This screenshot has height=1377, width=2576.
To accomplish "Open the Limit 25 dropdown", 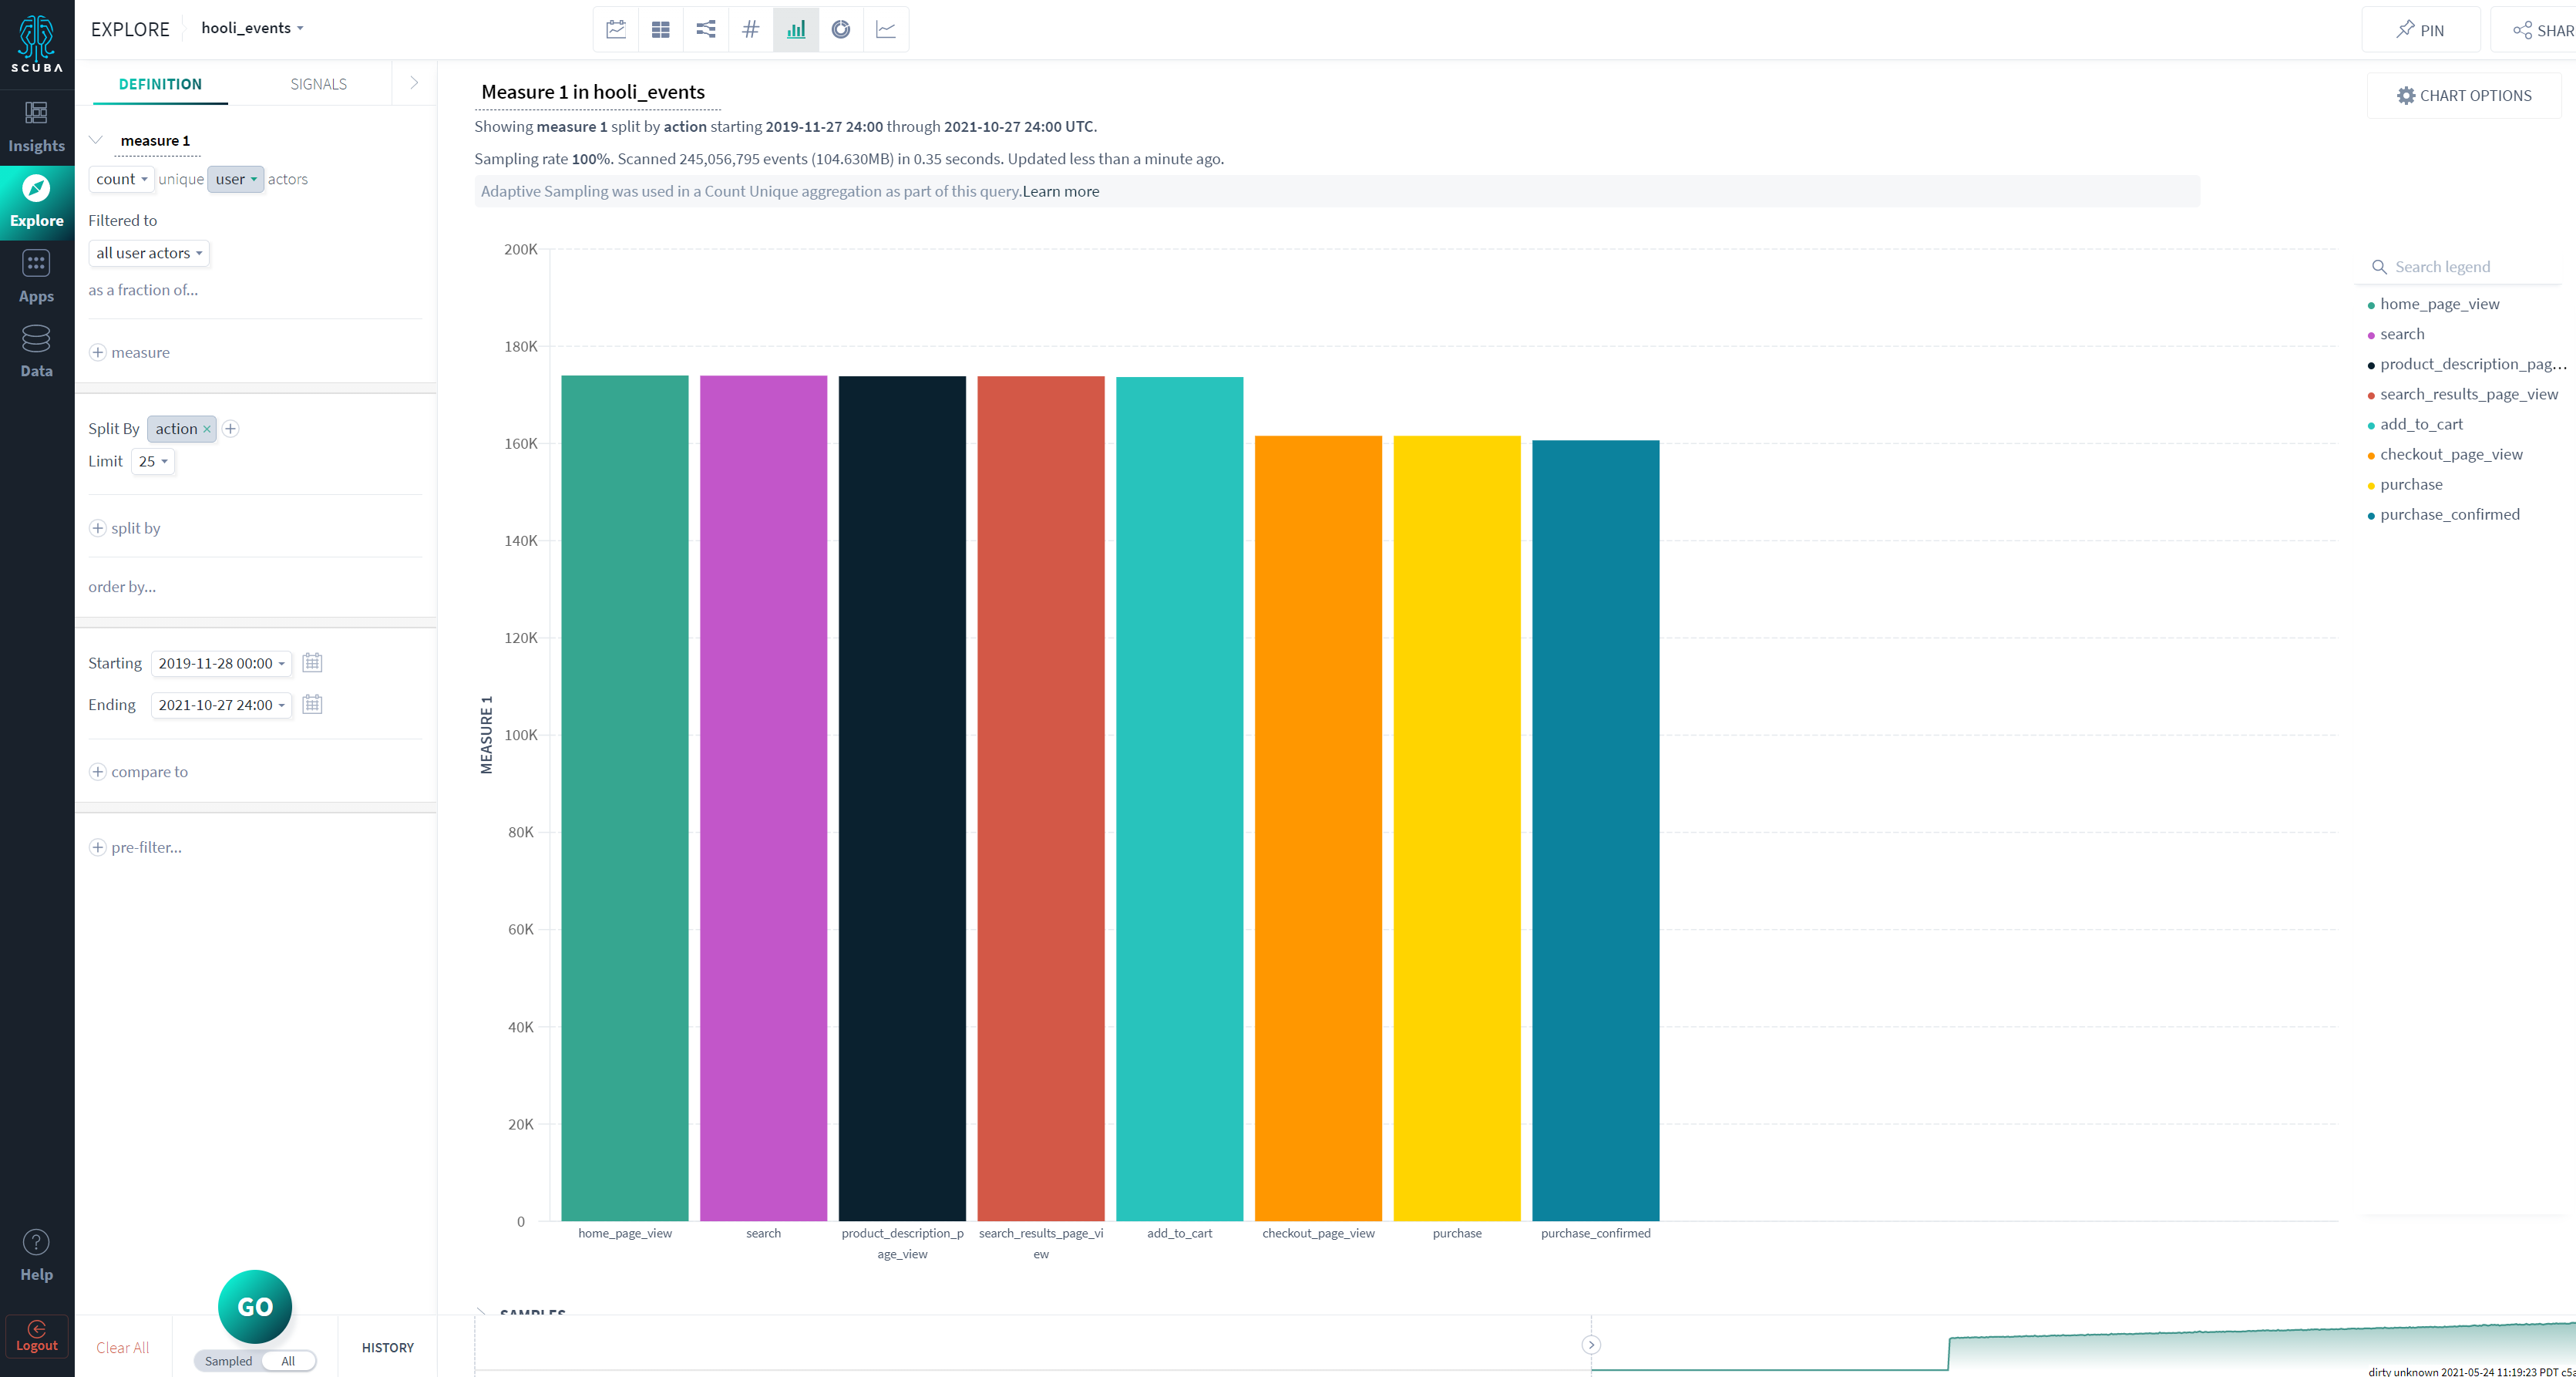I will point(153,461).
